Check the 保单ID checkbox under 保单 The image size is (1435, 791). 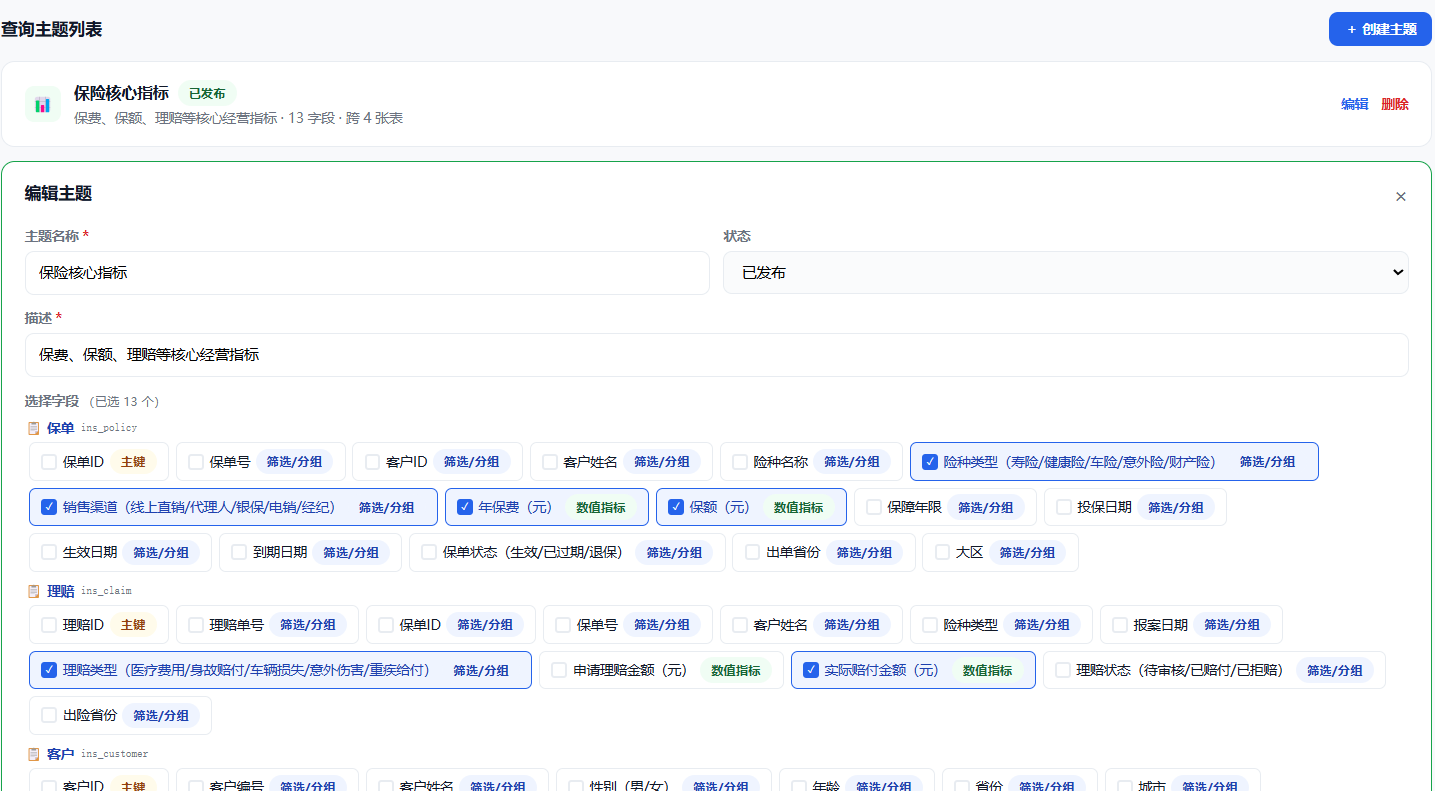coord(49,462)
